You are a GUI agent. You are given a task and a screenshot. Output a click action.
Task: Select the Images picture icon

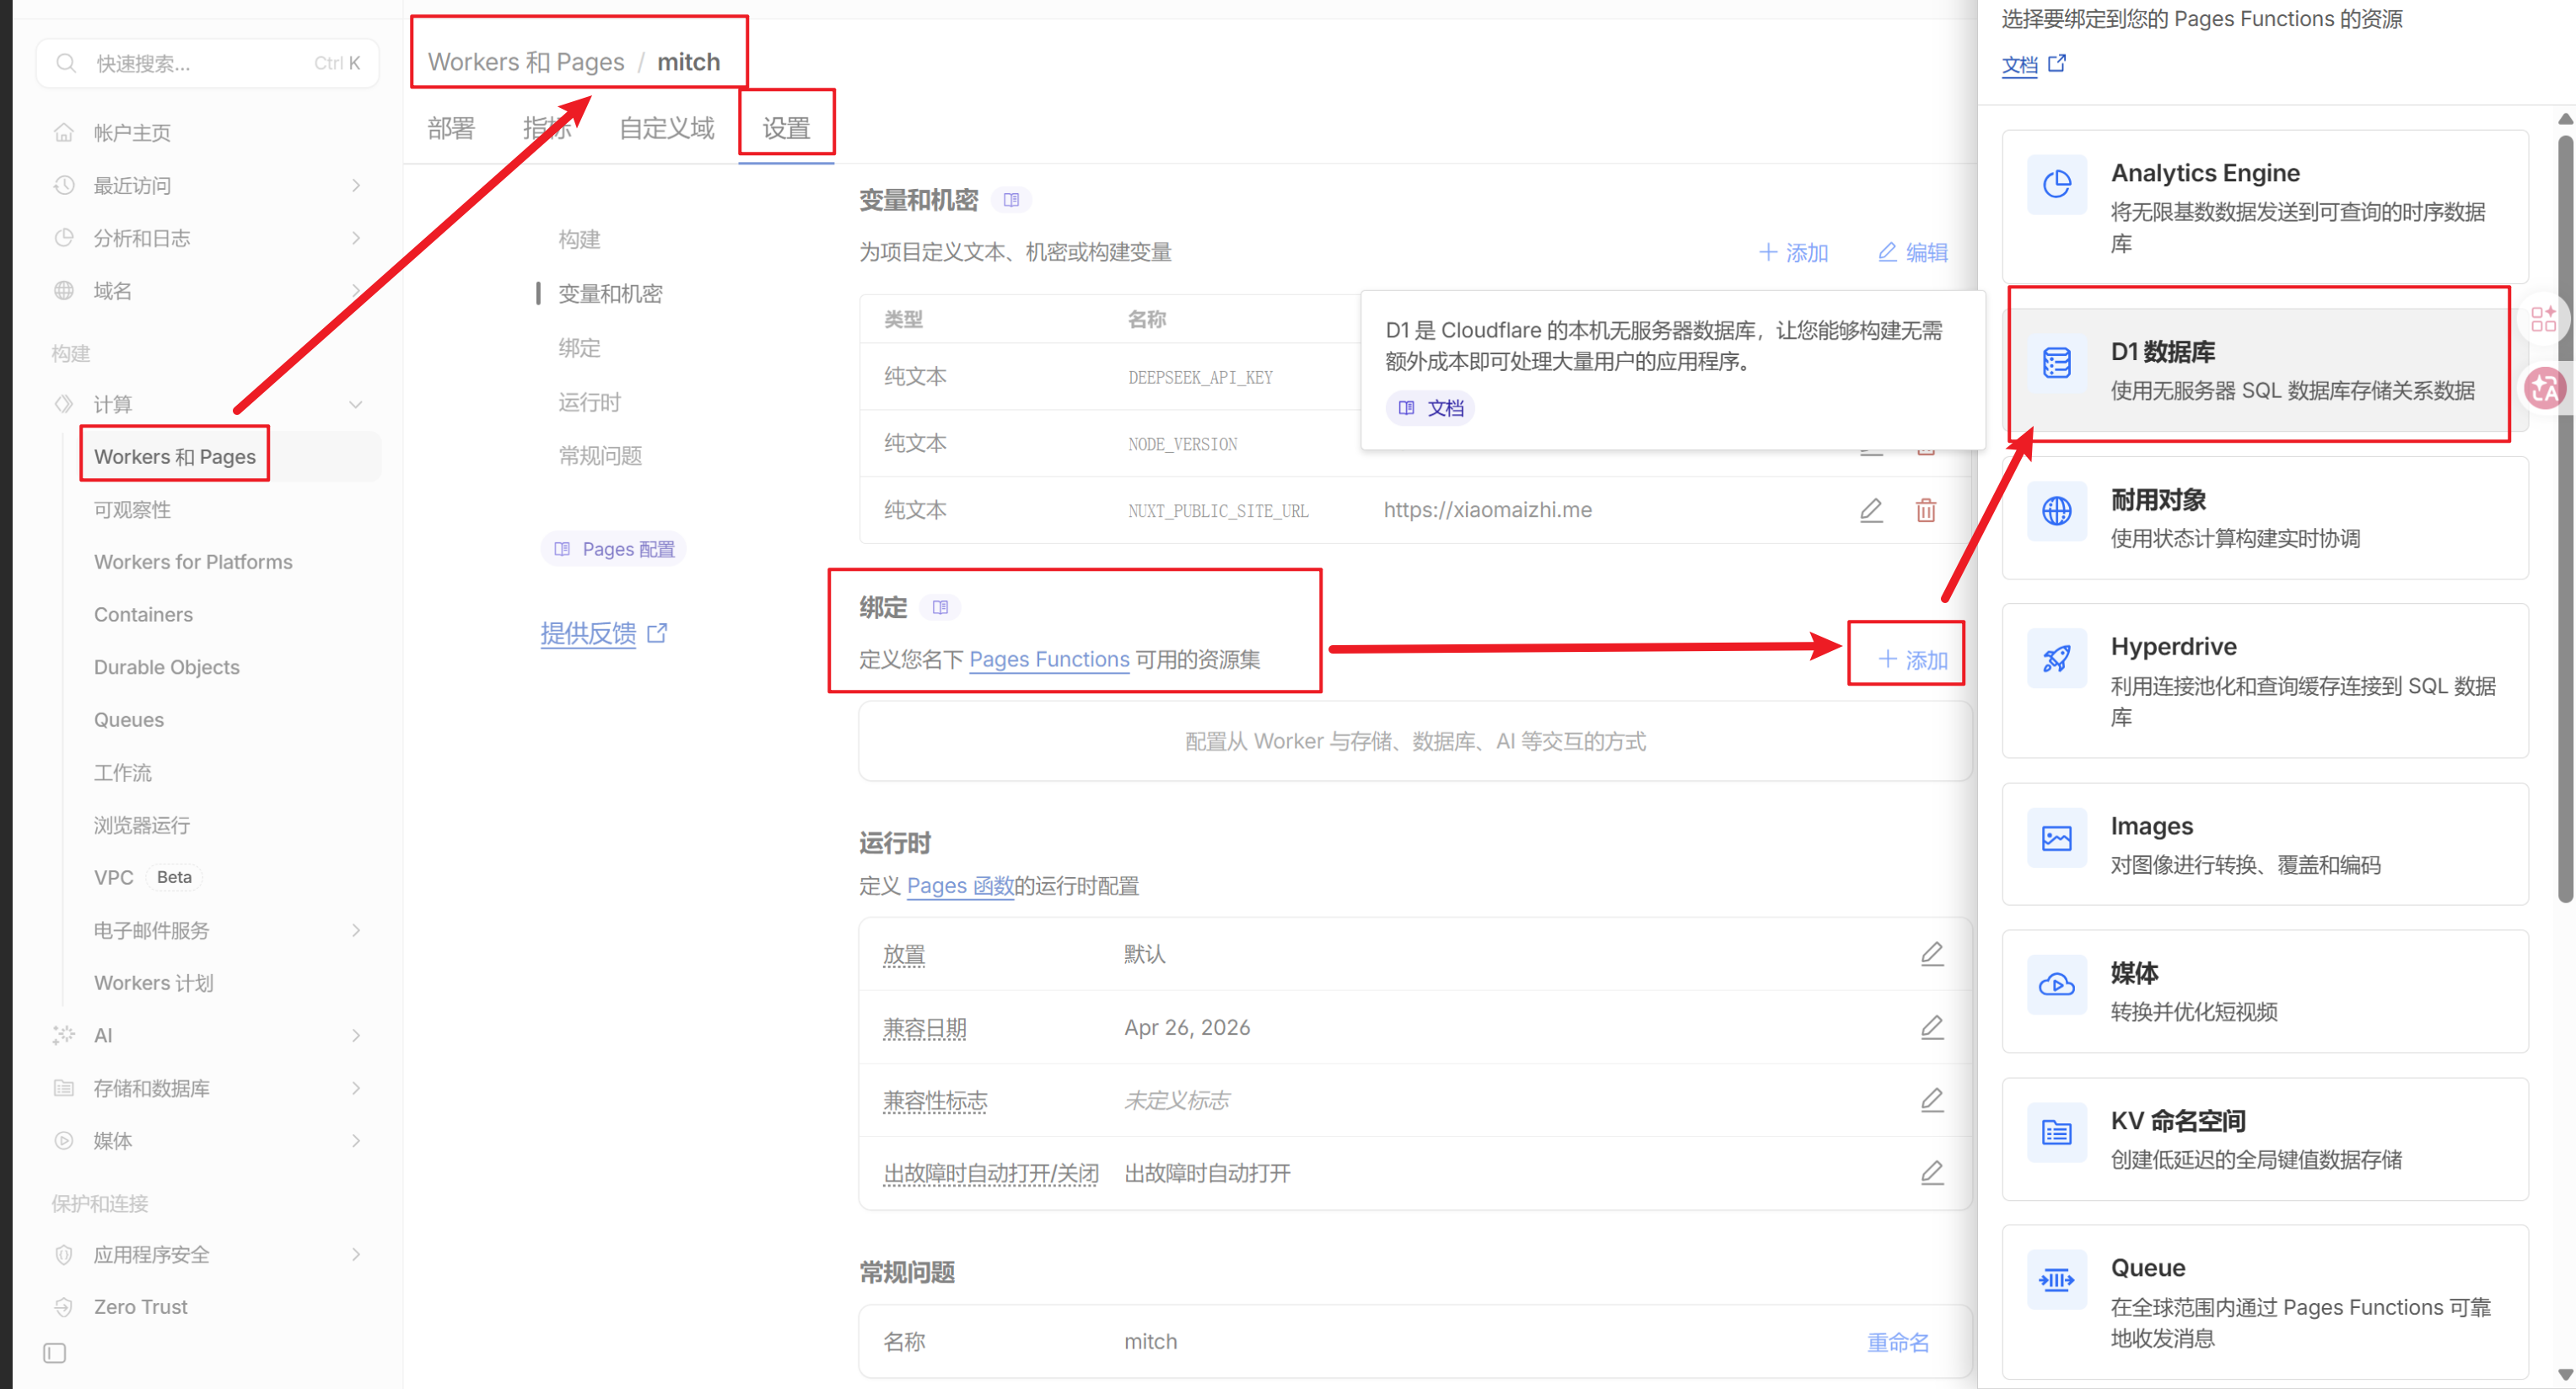[x=2057, y=838]
